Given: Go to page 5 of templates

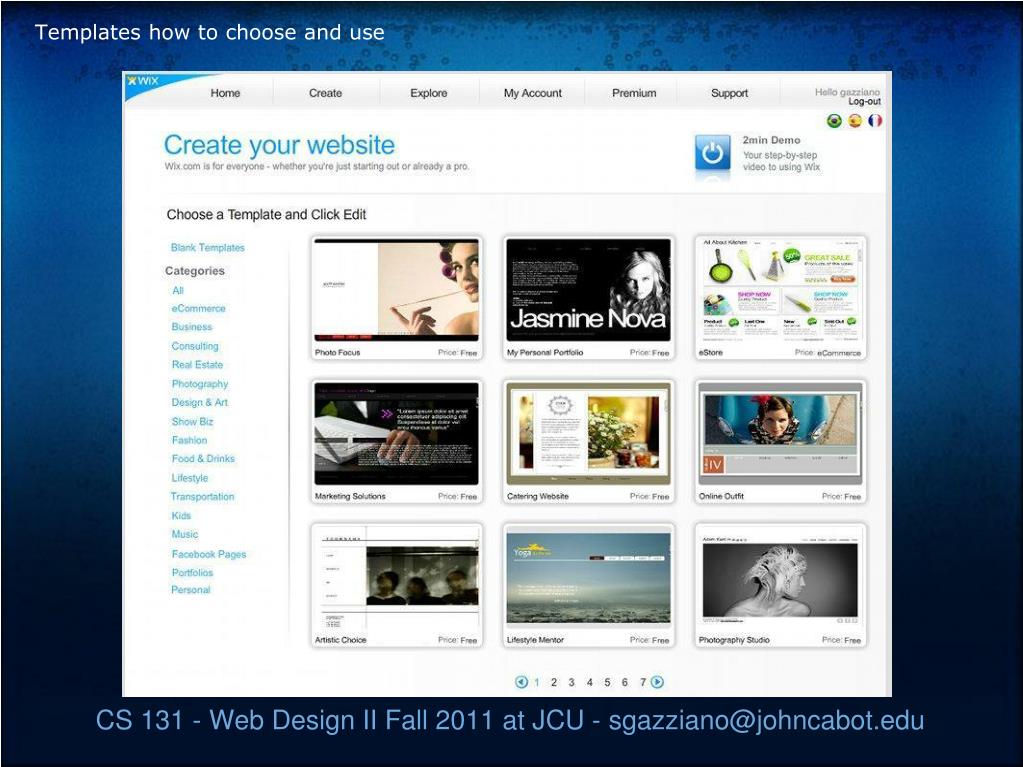Looking at the screenshot, I should click(607, 682).
